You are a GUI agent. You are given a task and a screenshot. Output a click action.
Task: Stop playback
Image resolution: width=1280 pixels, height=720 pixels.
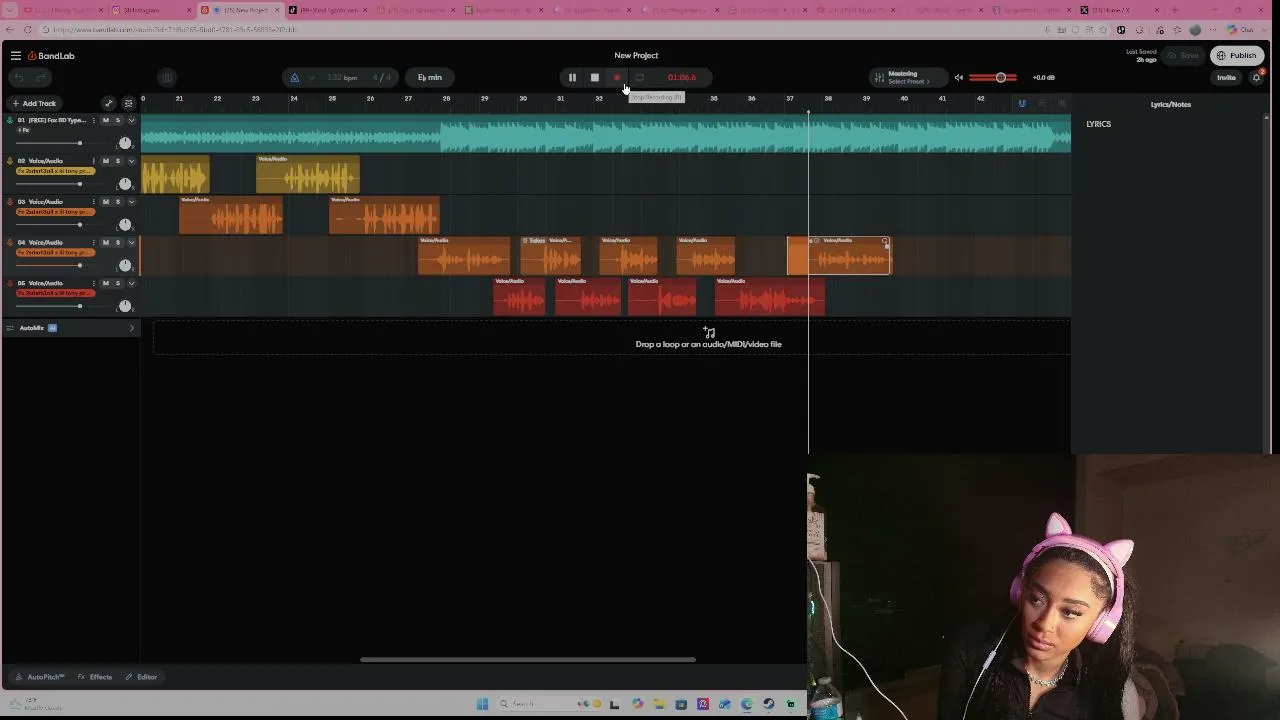tap(594, 77)
